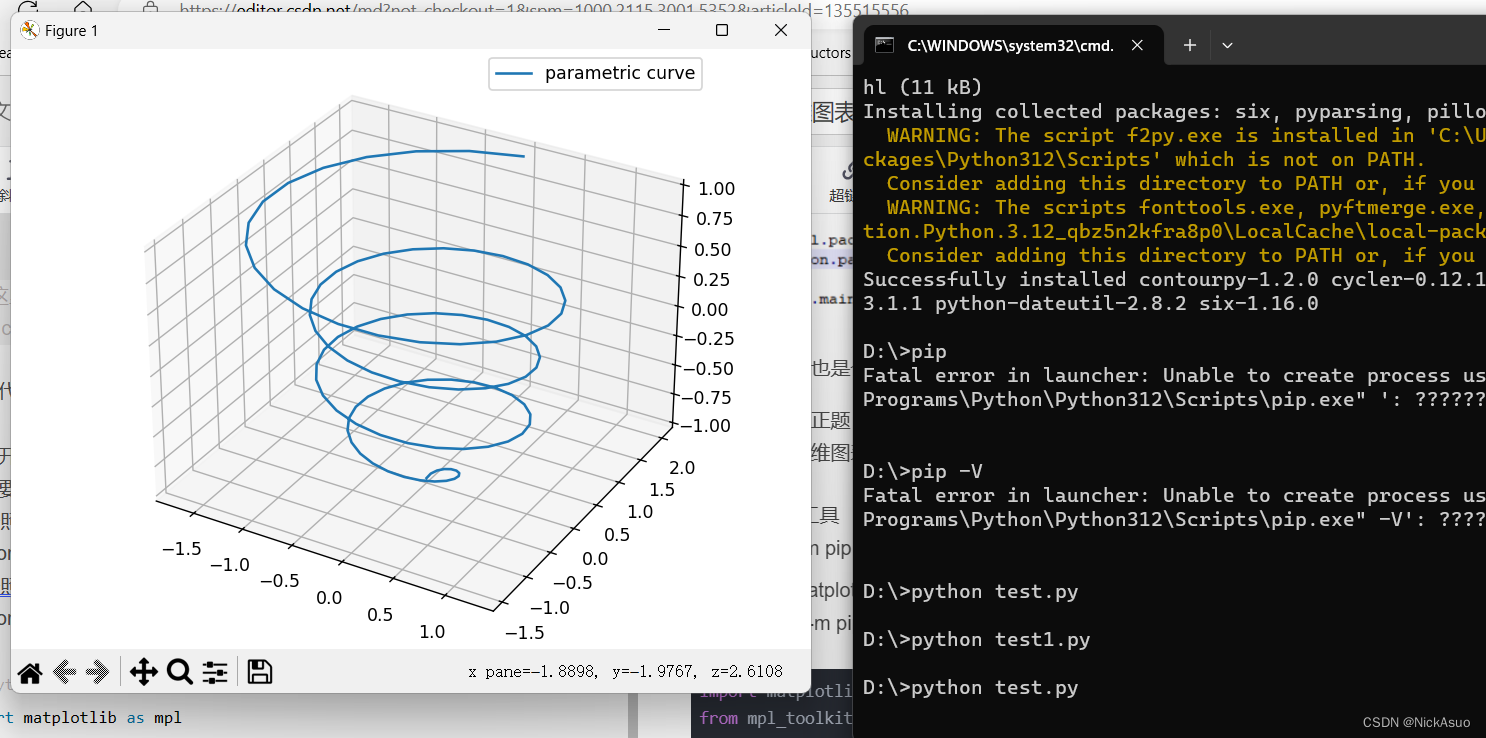Screen dimensions: 1486x738
Task: Click the 'from mpl_toolkit' code line
Action: pos(776,717)
